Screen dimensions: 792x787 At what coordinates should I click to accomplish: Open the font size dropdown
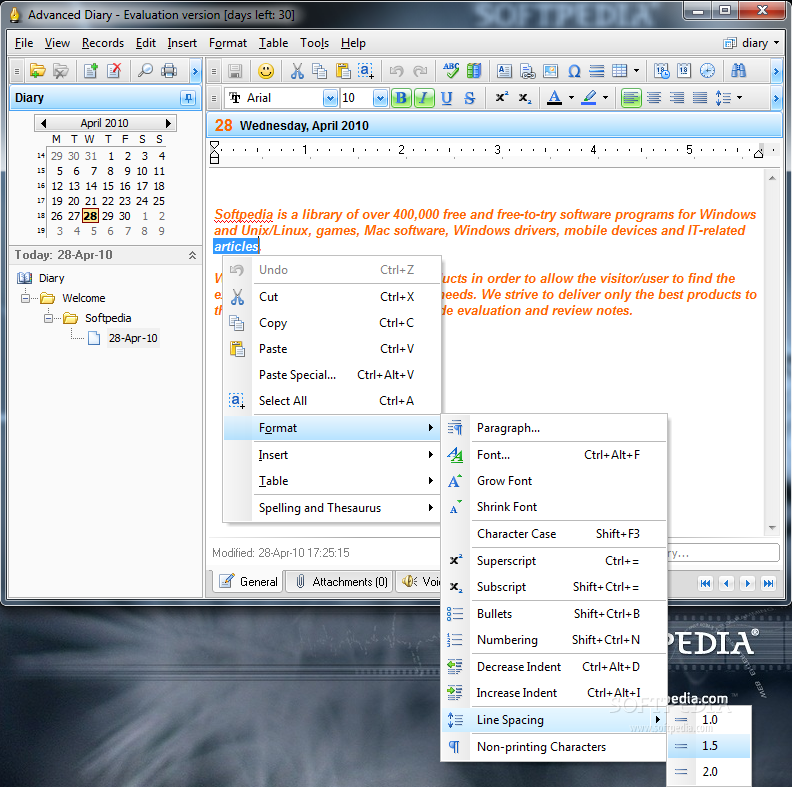click(x=380, y=97)
